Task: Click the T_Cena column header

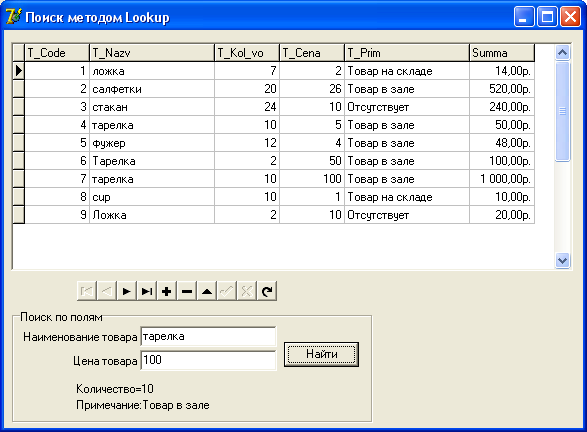Action: 312,53
